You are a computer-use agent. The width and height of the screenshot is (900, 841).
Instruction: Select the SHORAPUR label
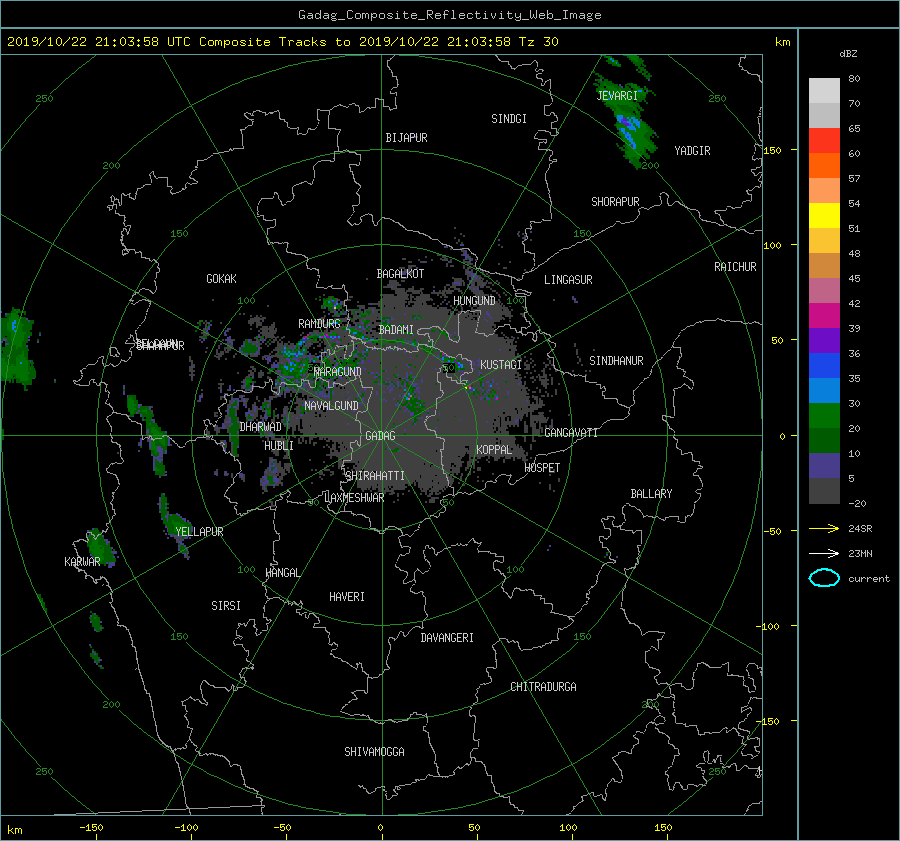615,202
